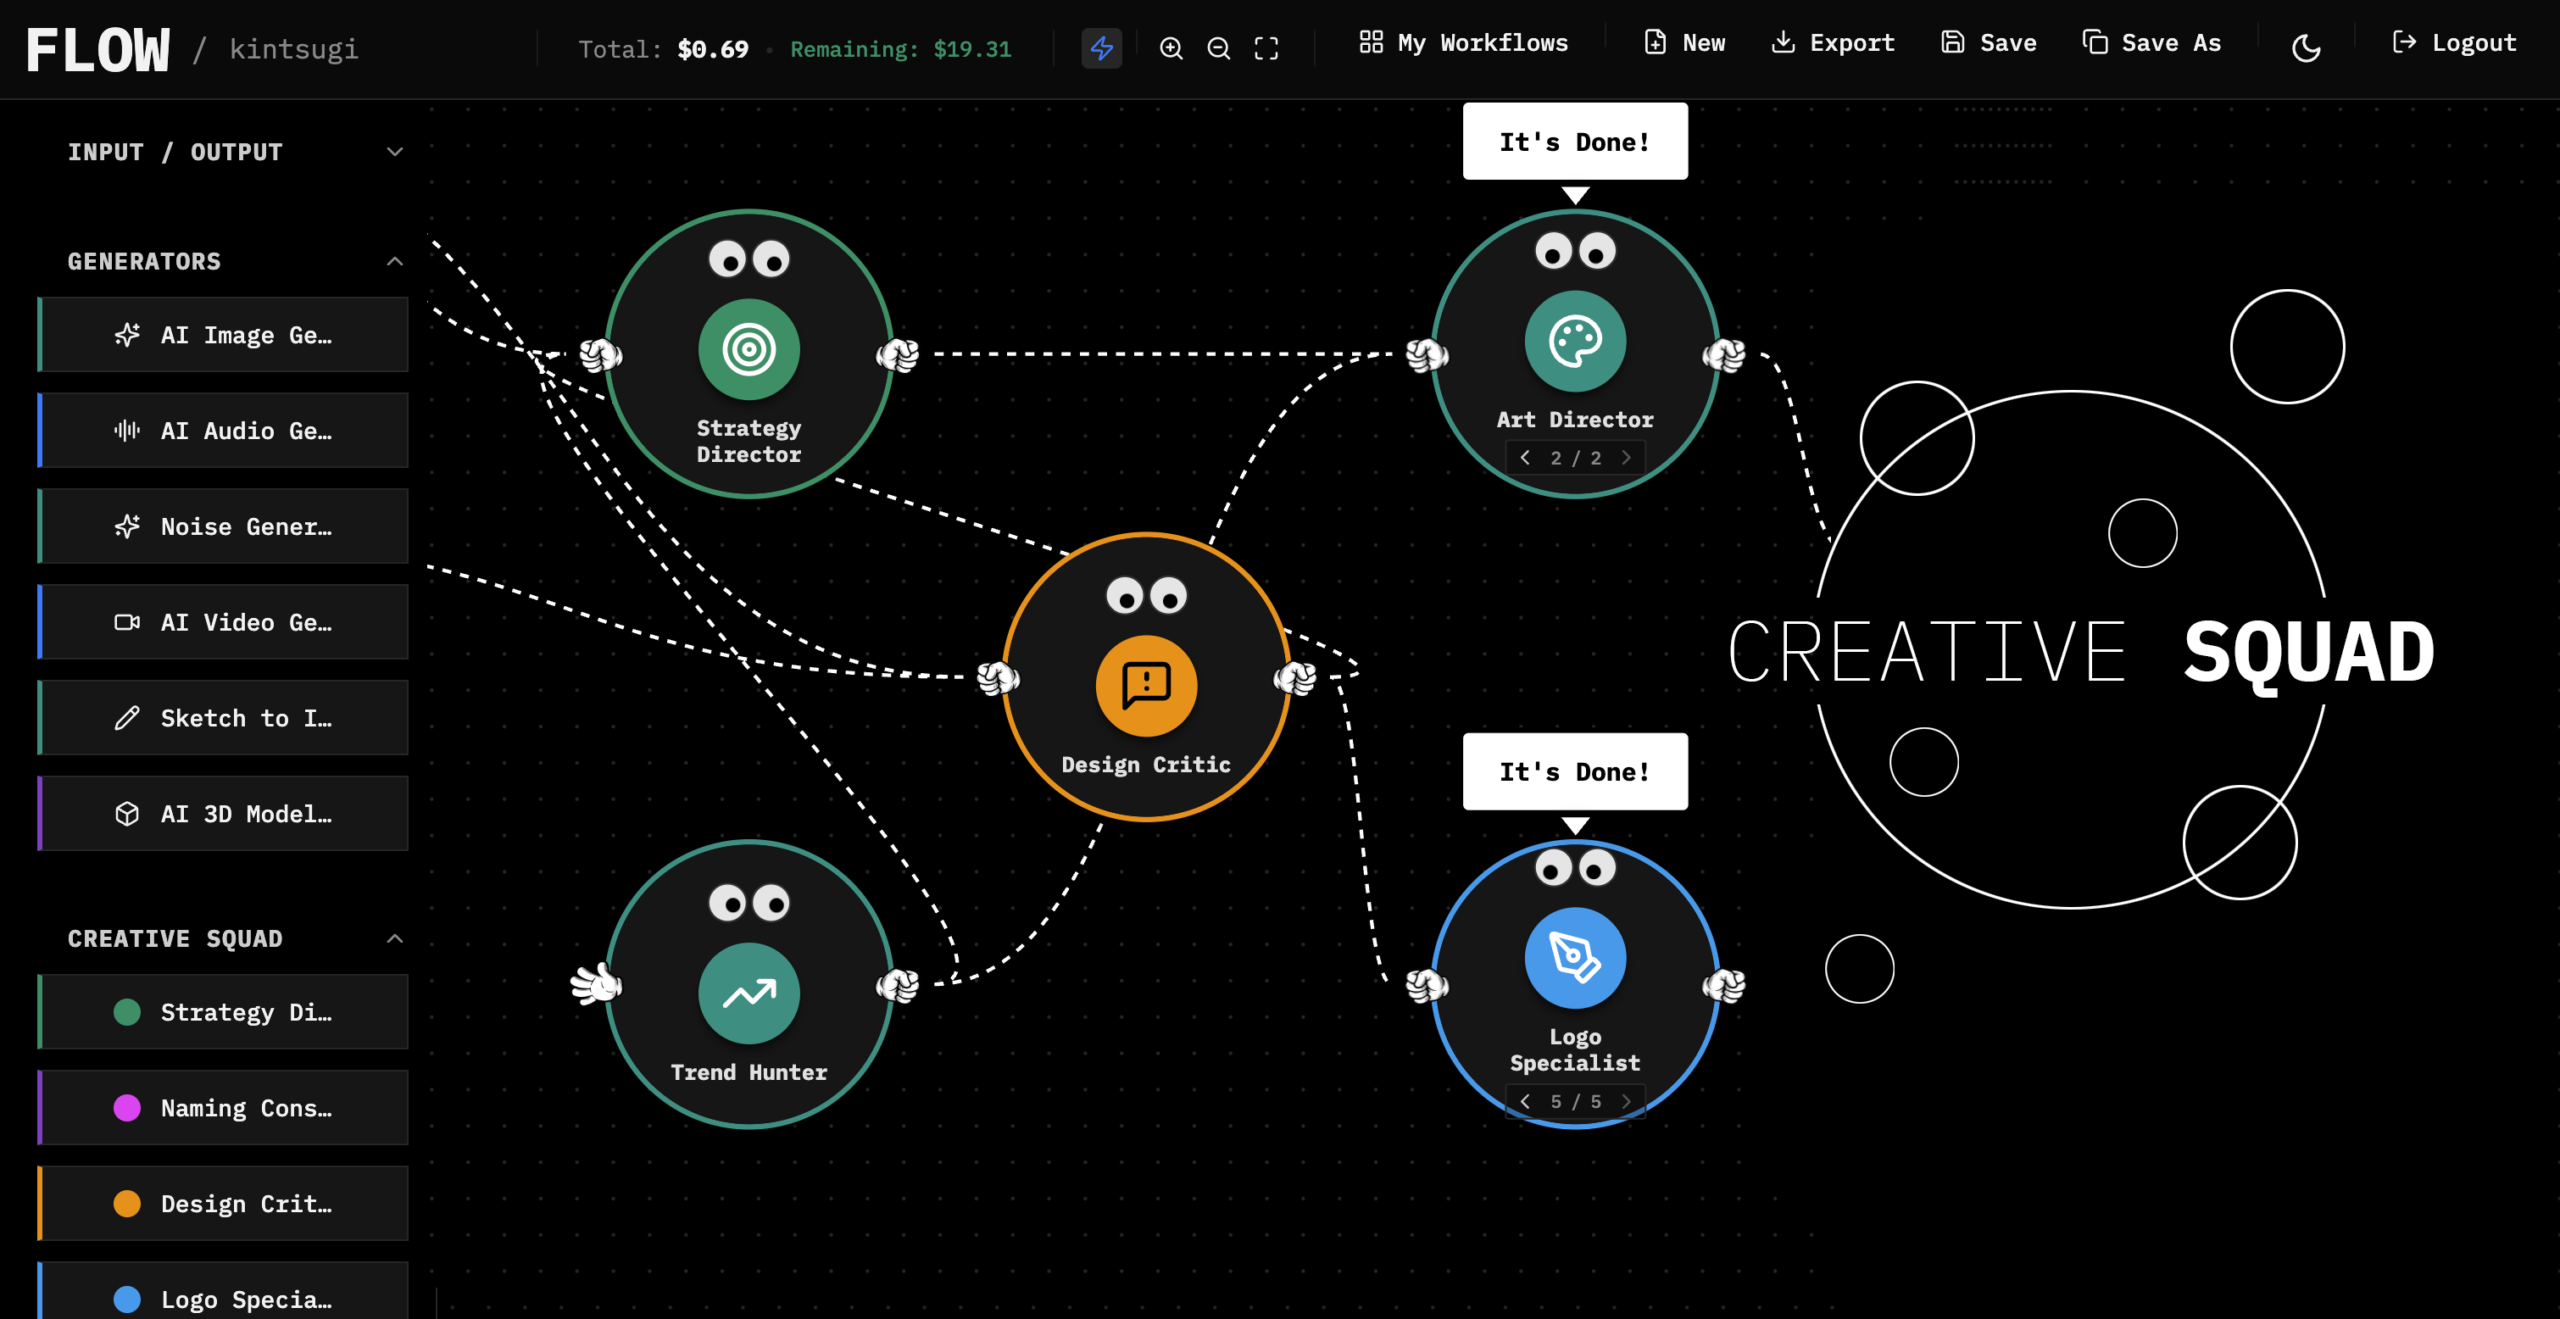
Task: Expand the Input / Output section
Action: point(394,152)
